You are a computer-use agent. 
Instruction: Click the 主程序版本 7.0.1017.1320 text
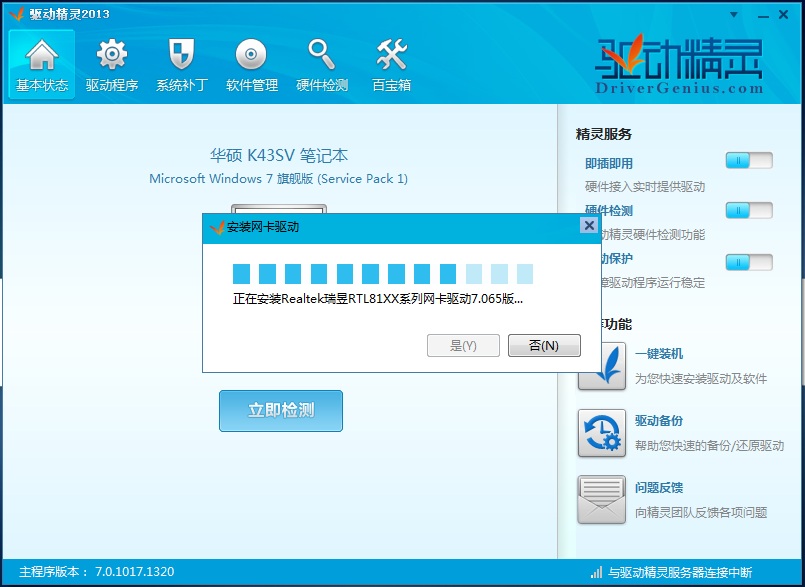pyautogui.click(x=97, y=572)
